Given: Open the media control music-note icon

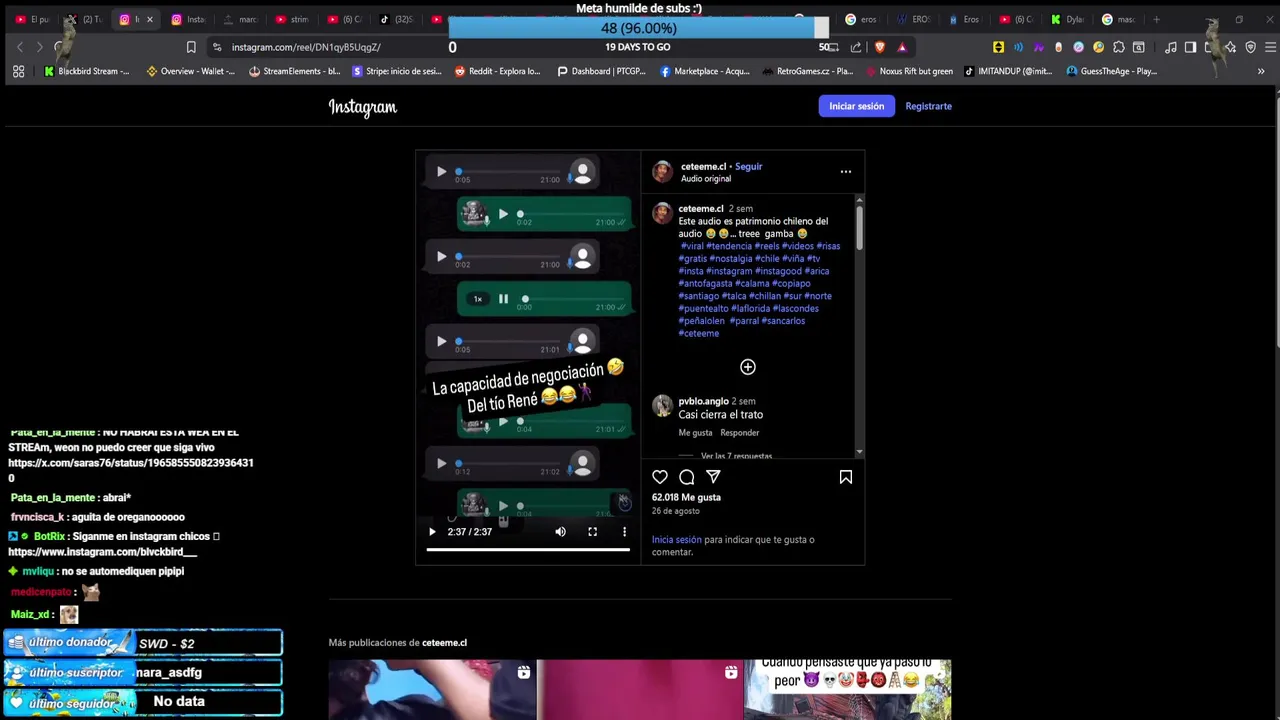Looking at the screenshot, I should pyautogui.click(x=1170, y=47).
